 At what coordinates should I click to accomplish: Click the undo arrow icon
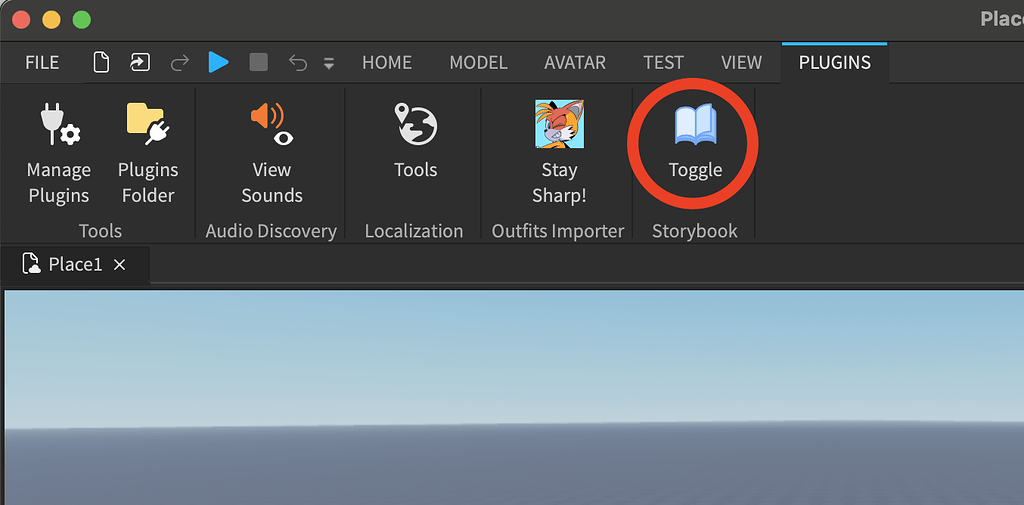point(297,62)
